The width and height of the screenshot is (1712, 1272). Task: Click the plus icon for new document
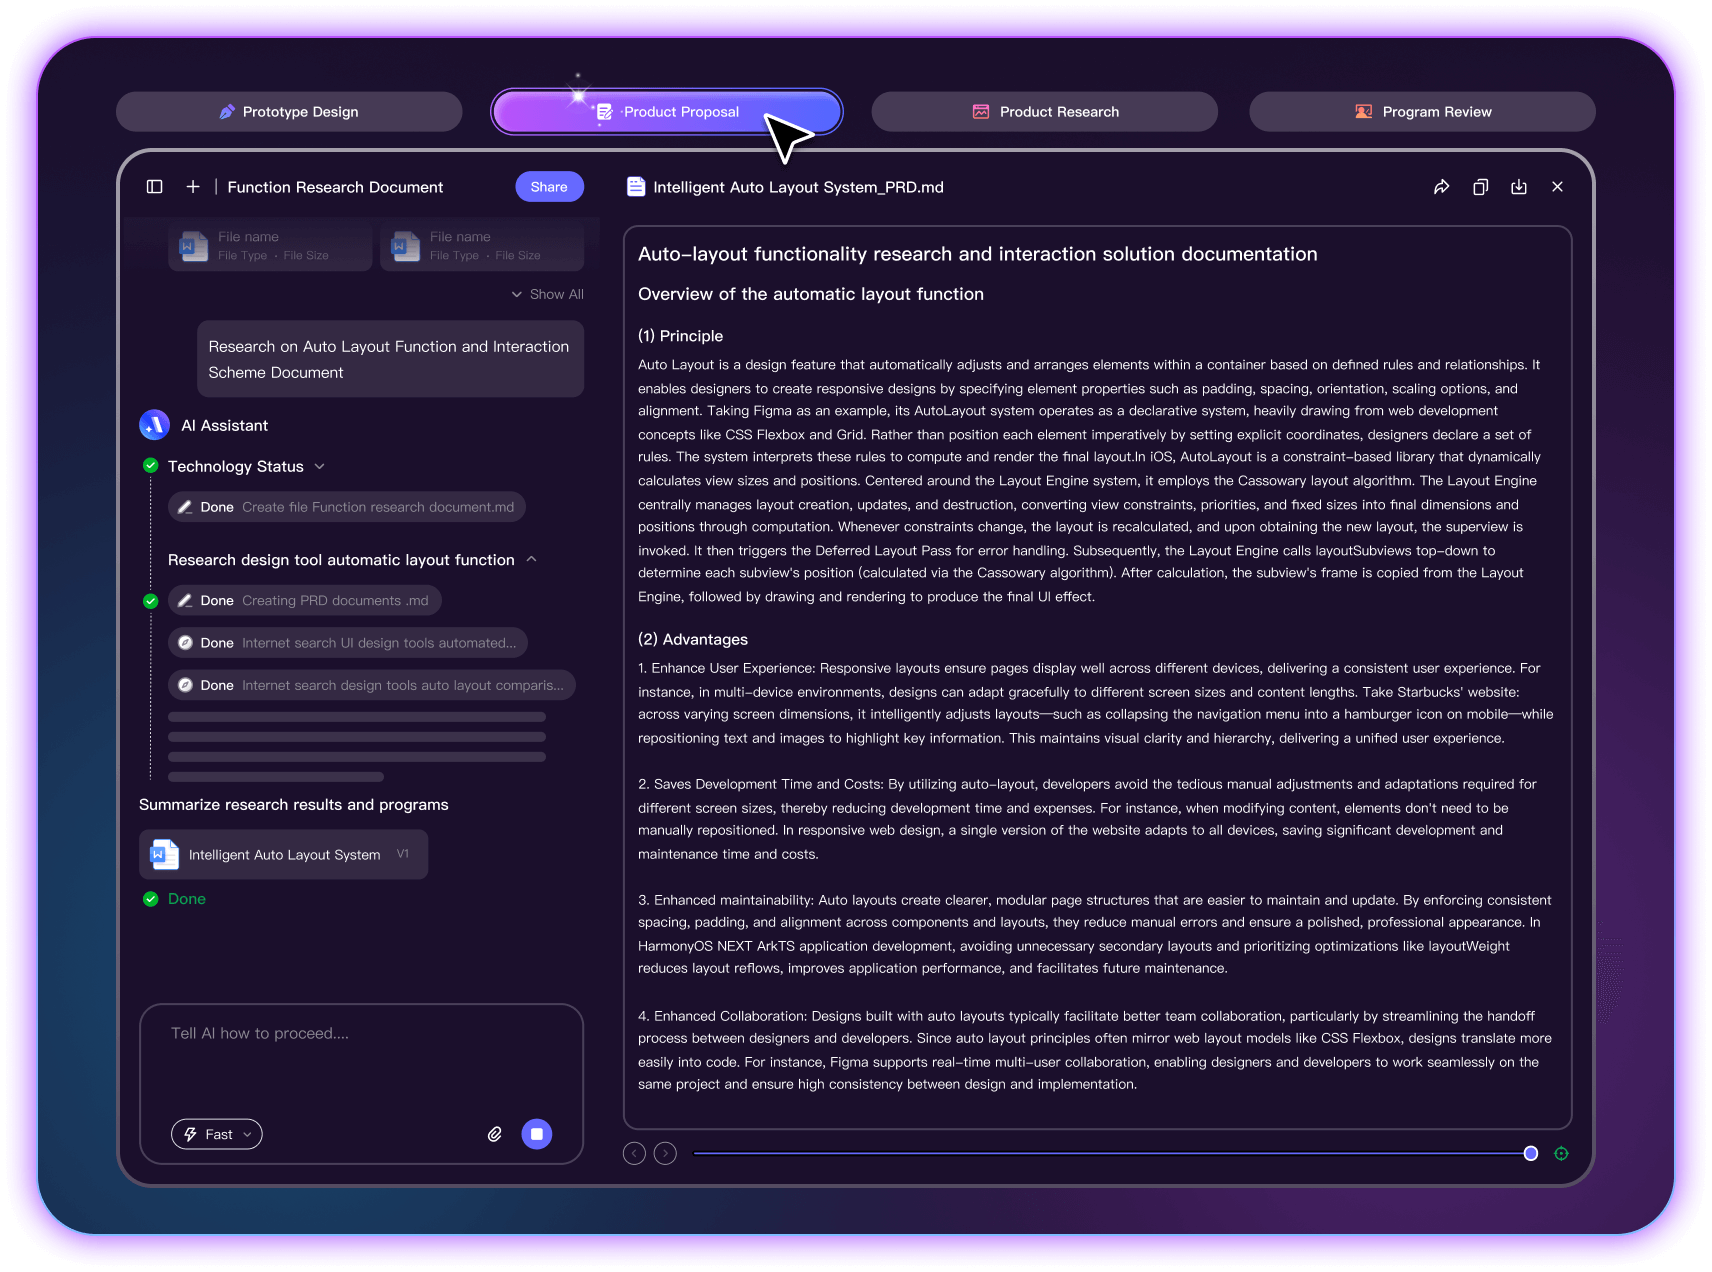click(193, 187)
